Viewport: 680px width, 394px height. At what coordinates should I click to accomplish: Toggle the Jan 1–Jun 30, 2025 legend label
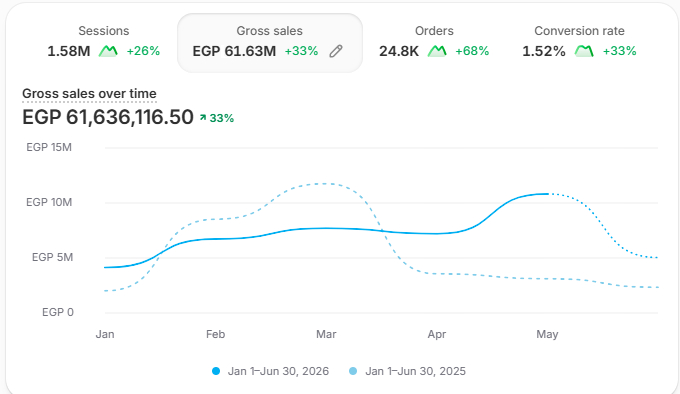415,371
